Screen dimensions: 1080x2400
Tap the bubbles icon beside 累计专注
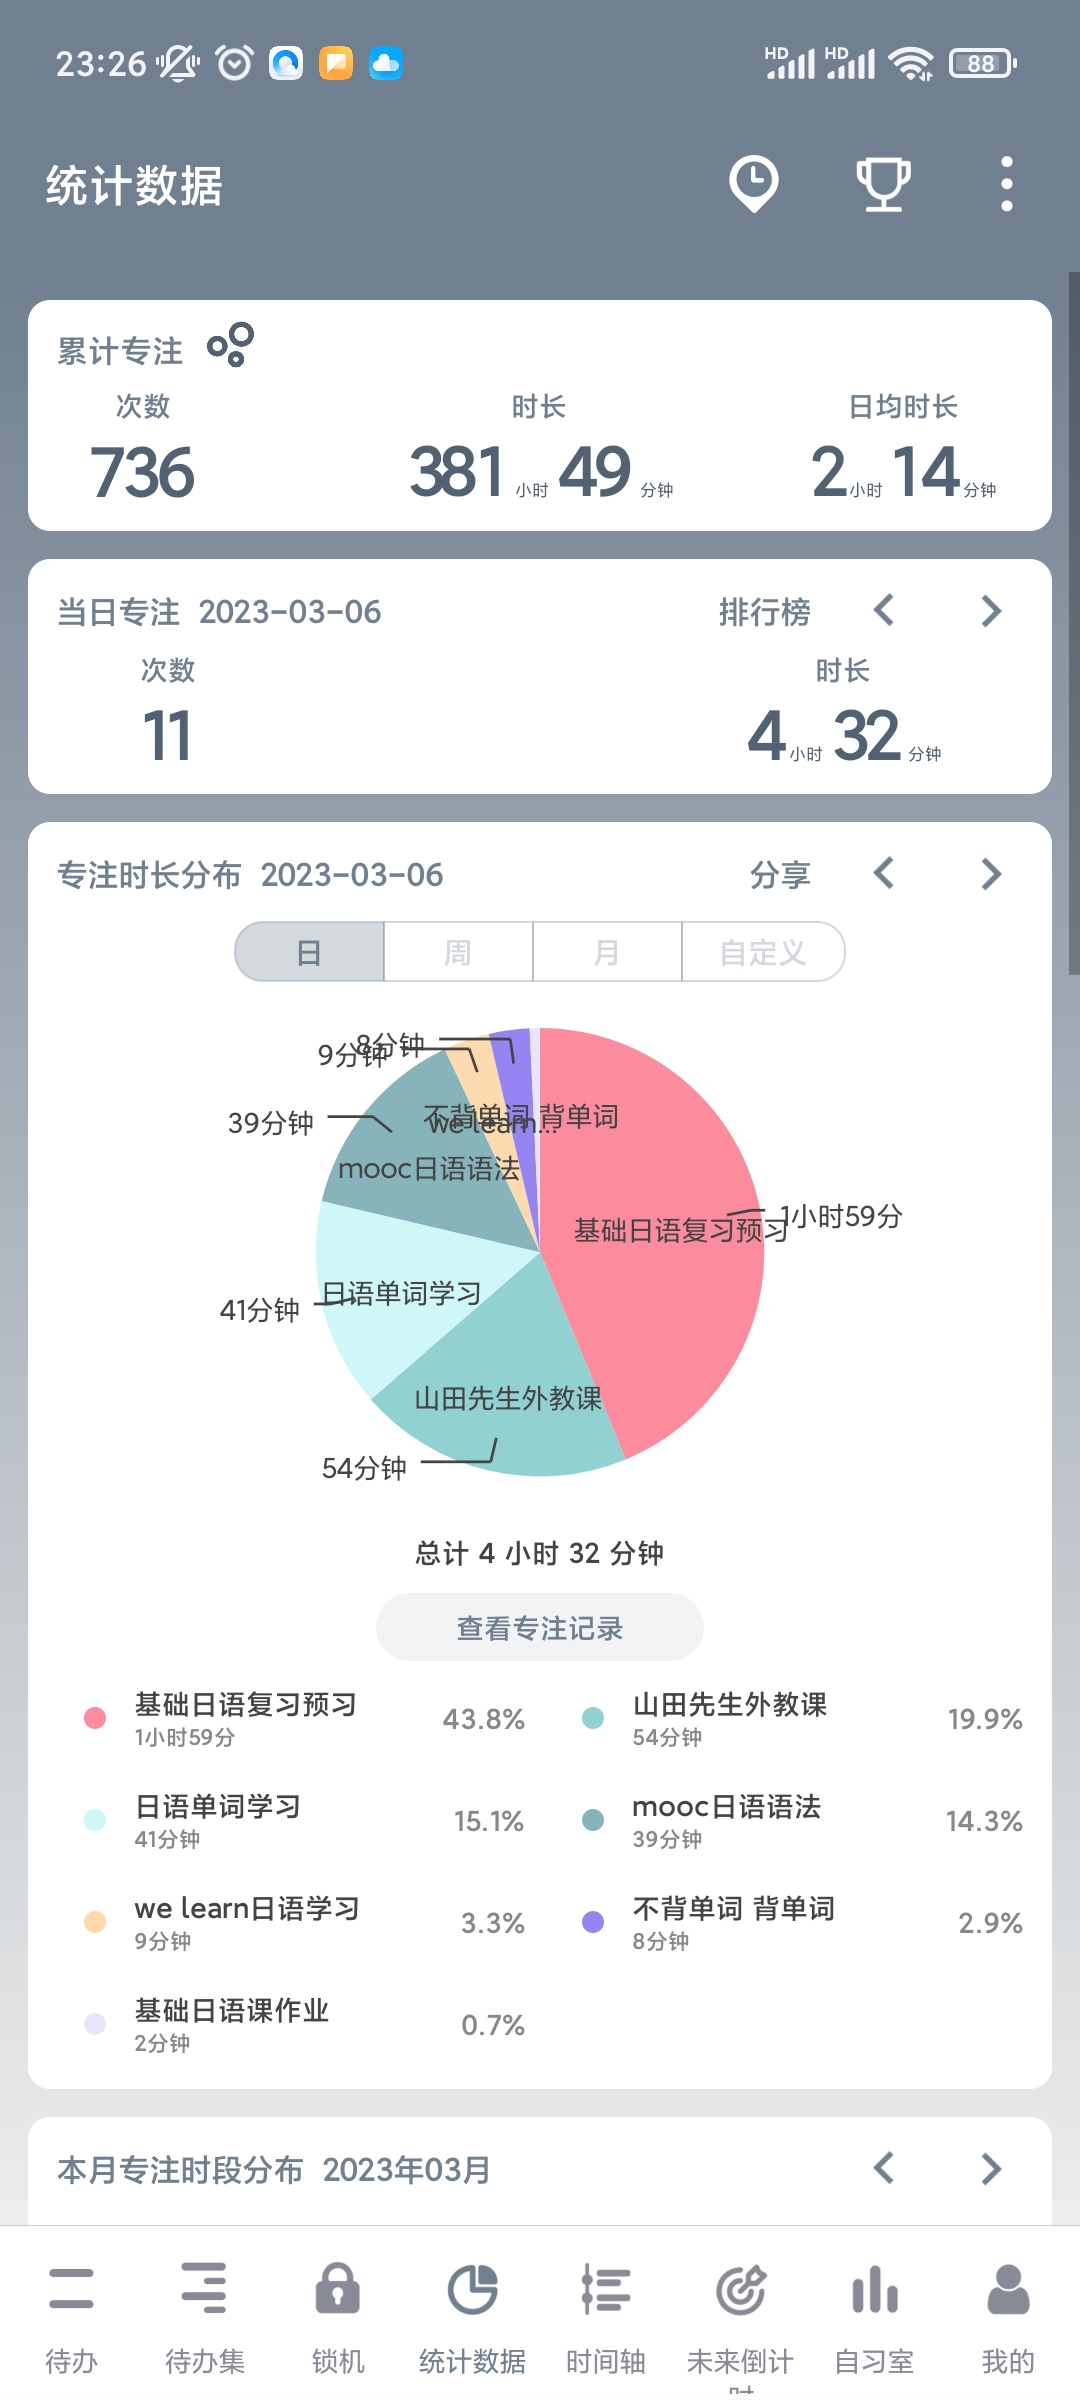click(230, 345)
